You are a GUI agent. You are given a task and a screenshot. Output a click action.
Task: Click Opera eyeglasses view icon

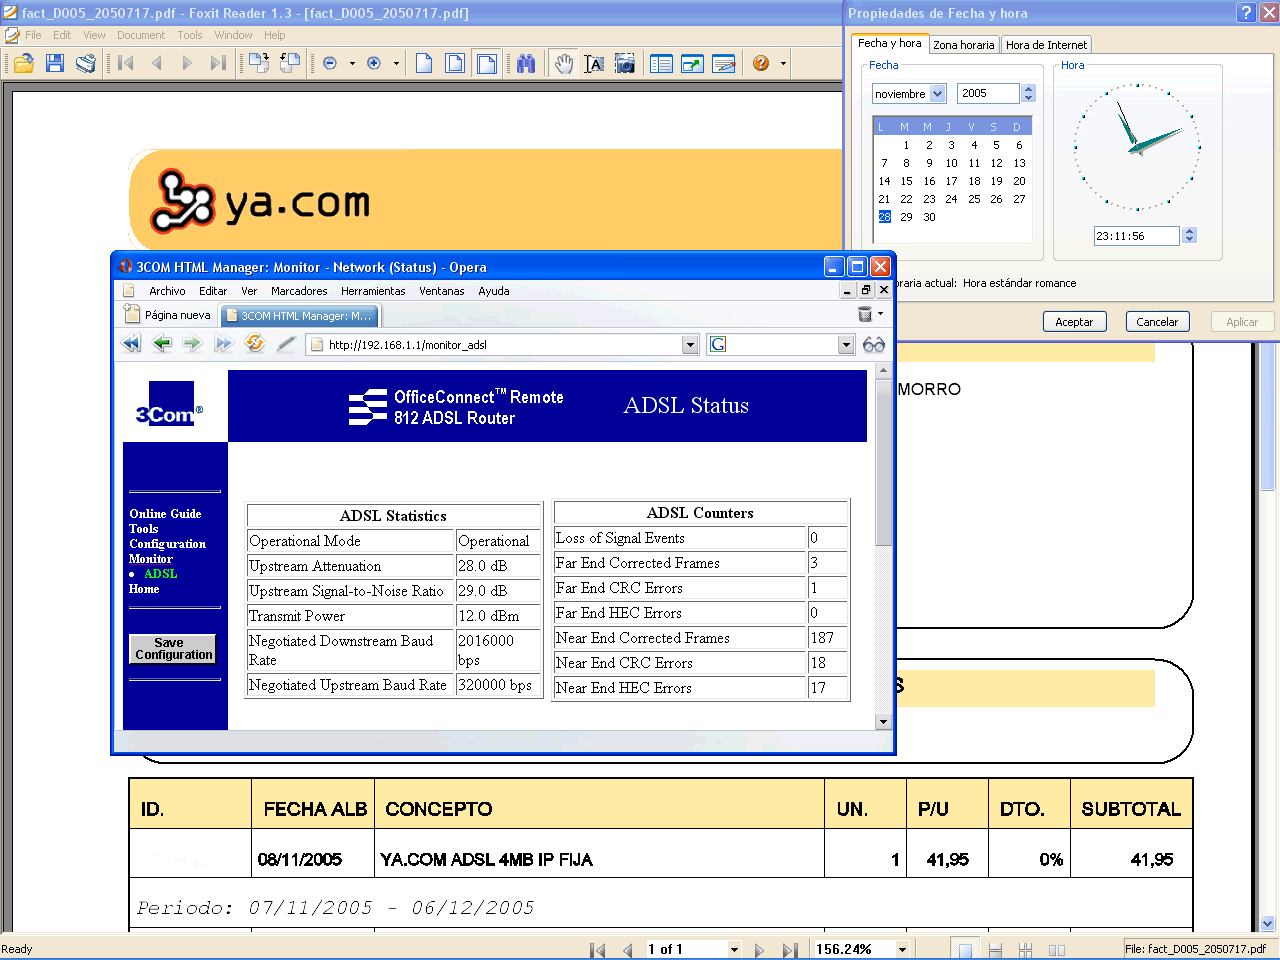pyautogui.click(x=874, y=344)
